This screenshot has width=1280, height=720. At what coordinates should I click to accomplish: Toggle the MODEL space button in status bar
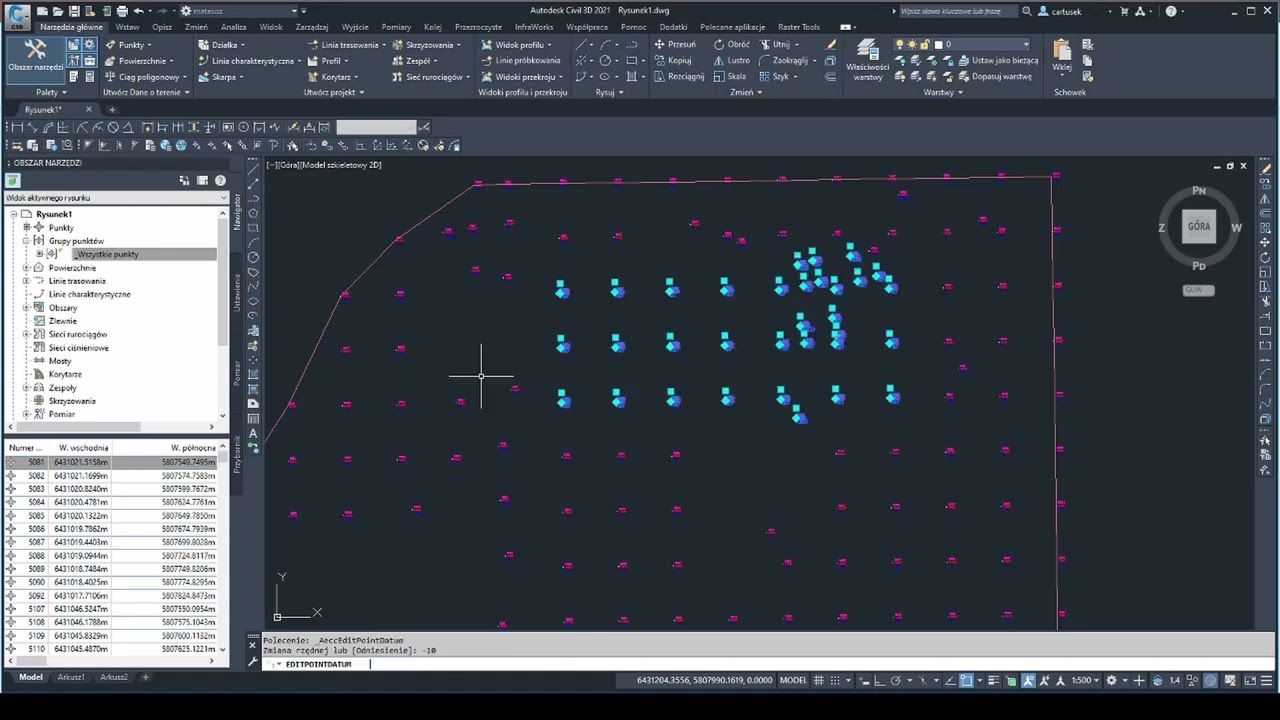[x=793, y=680]
